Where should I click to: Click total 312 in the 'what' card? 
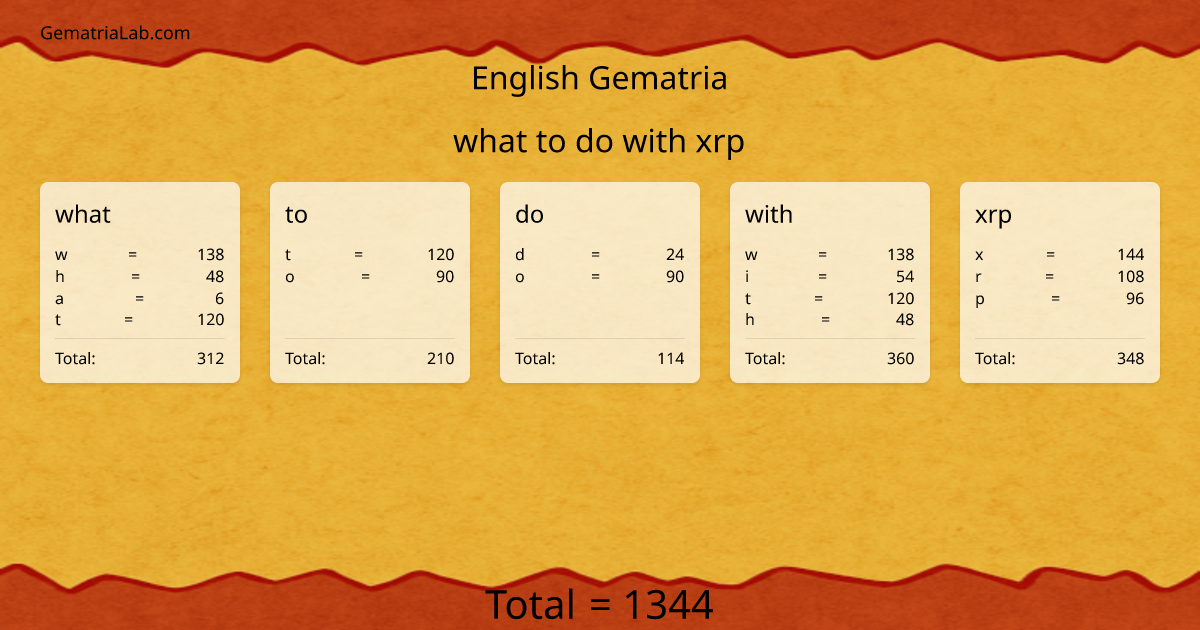[211, 359]
